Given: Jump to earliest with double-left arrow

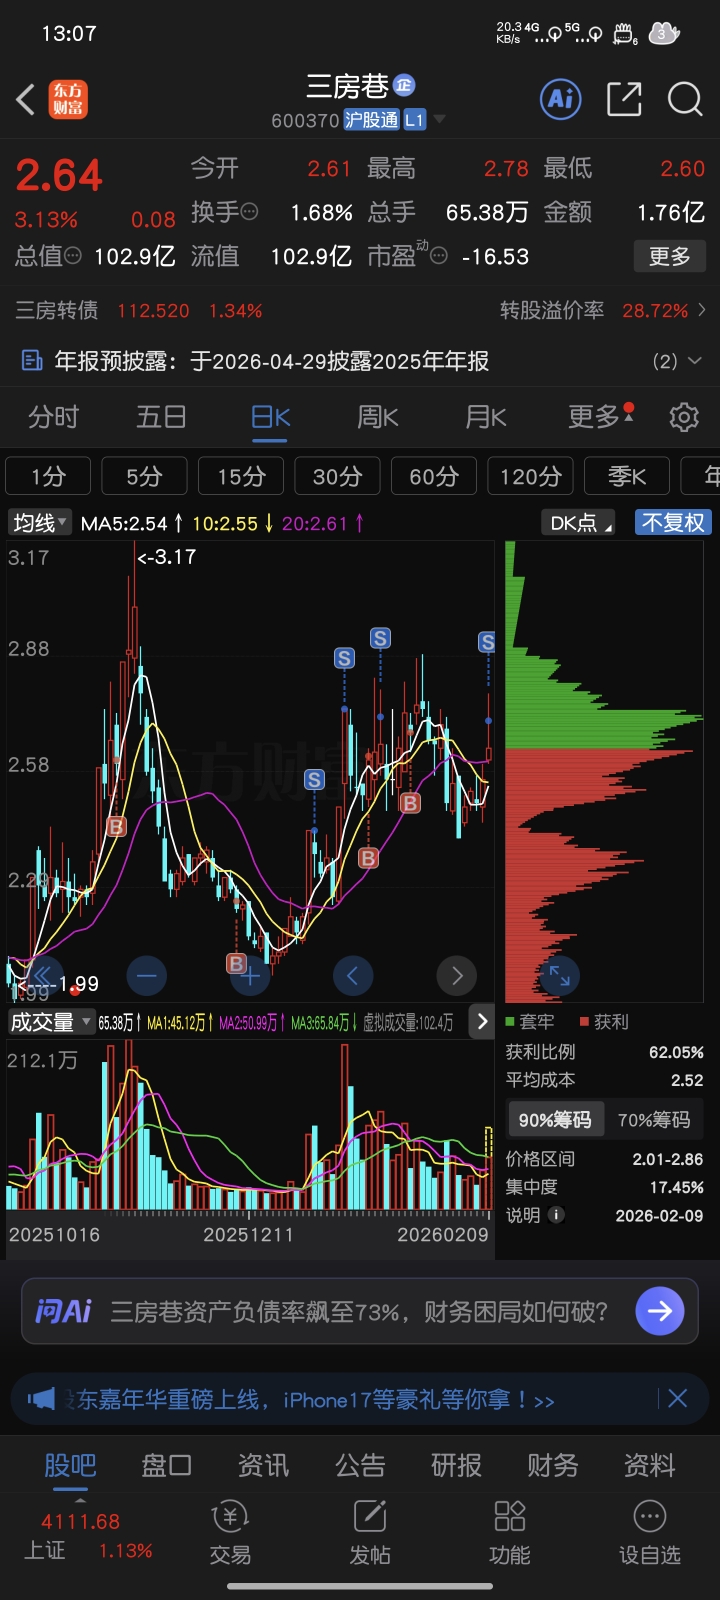Looking at the screenshot, I should [x=43, y=975].
